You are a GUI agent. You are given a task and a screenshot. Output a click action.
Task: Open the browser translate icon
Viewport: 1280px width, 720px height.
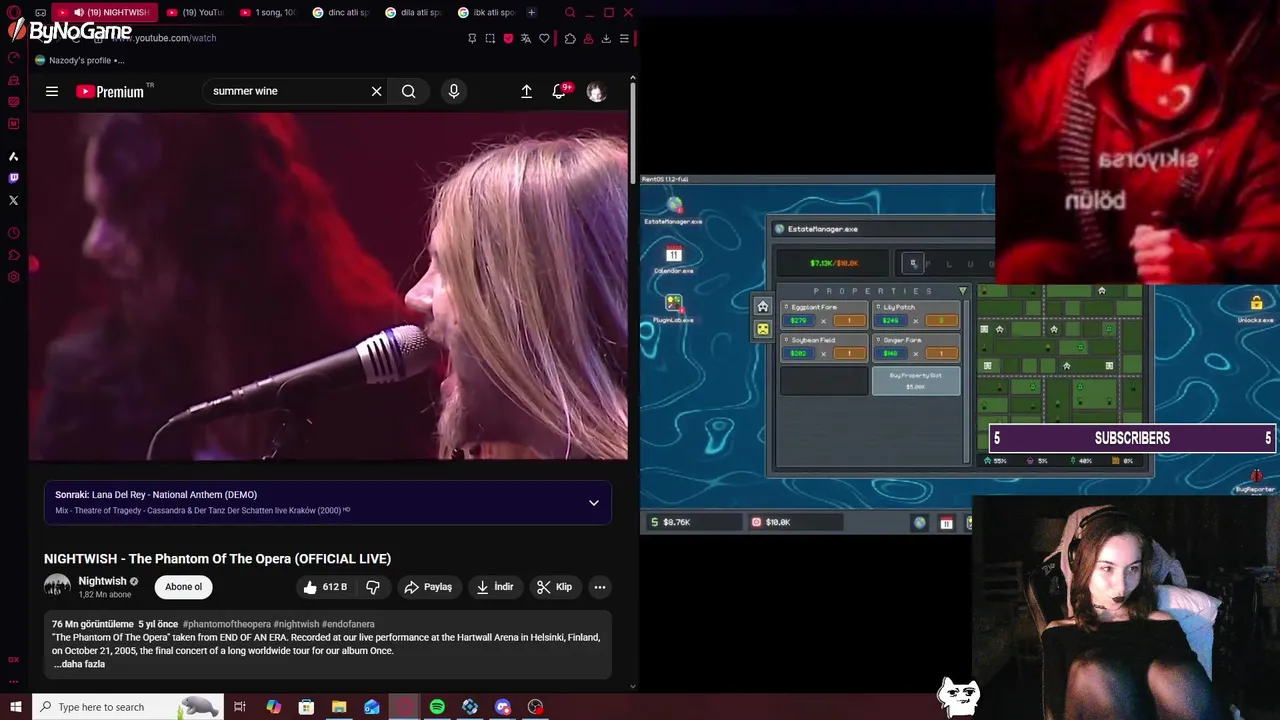click(526, 38)
